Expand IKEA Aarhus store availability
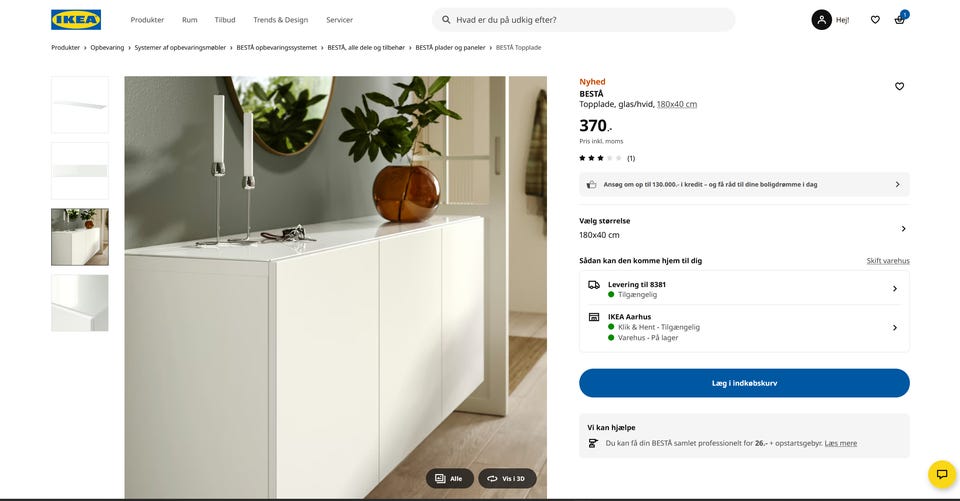Viewport: 960px width, 501px height. 744,327
